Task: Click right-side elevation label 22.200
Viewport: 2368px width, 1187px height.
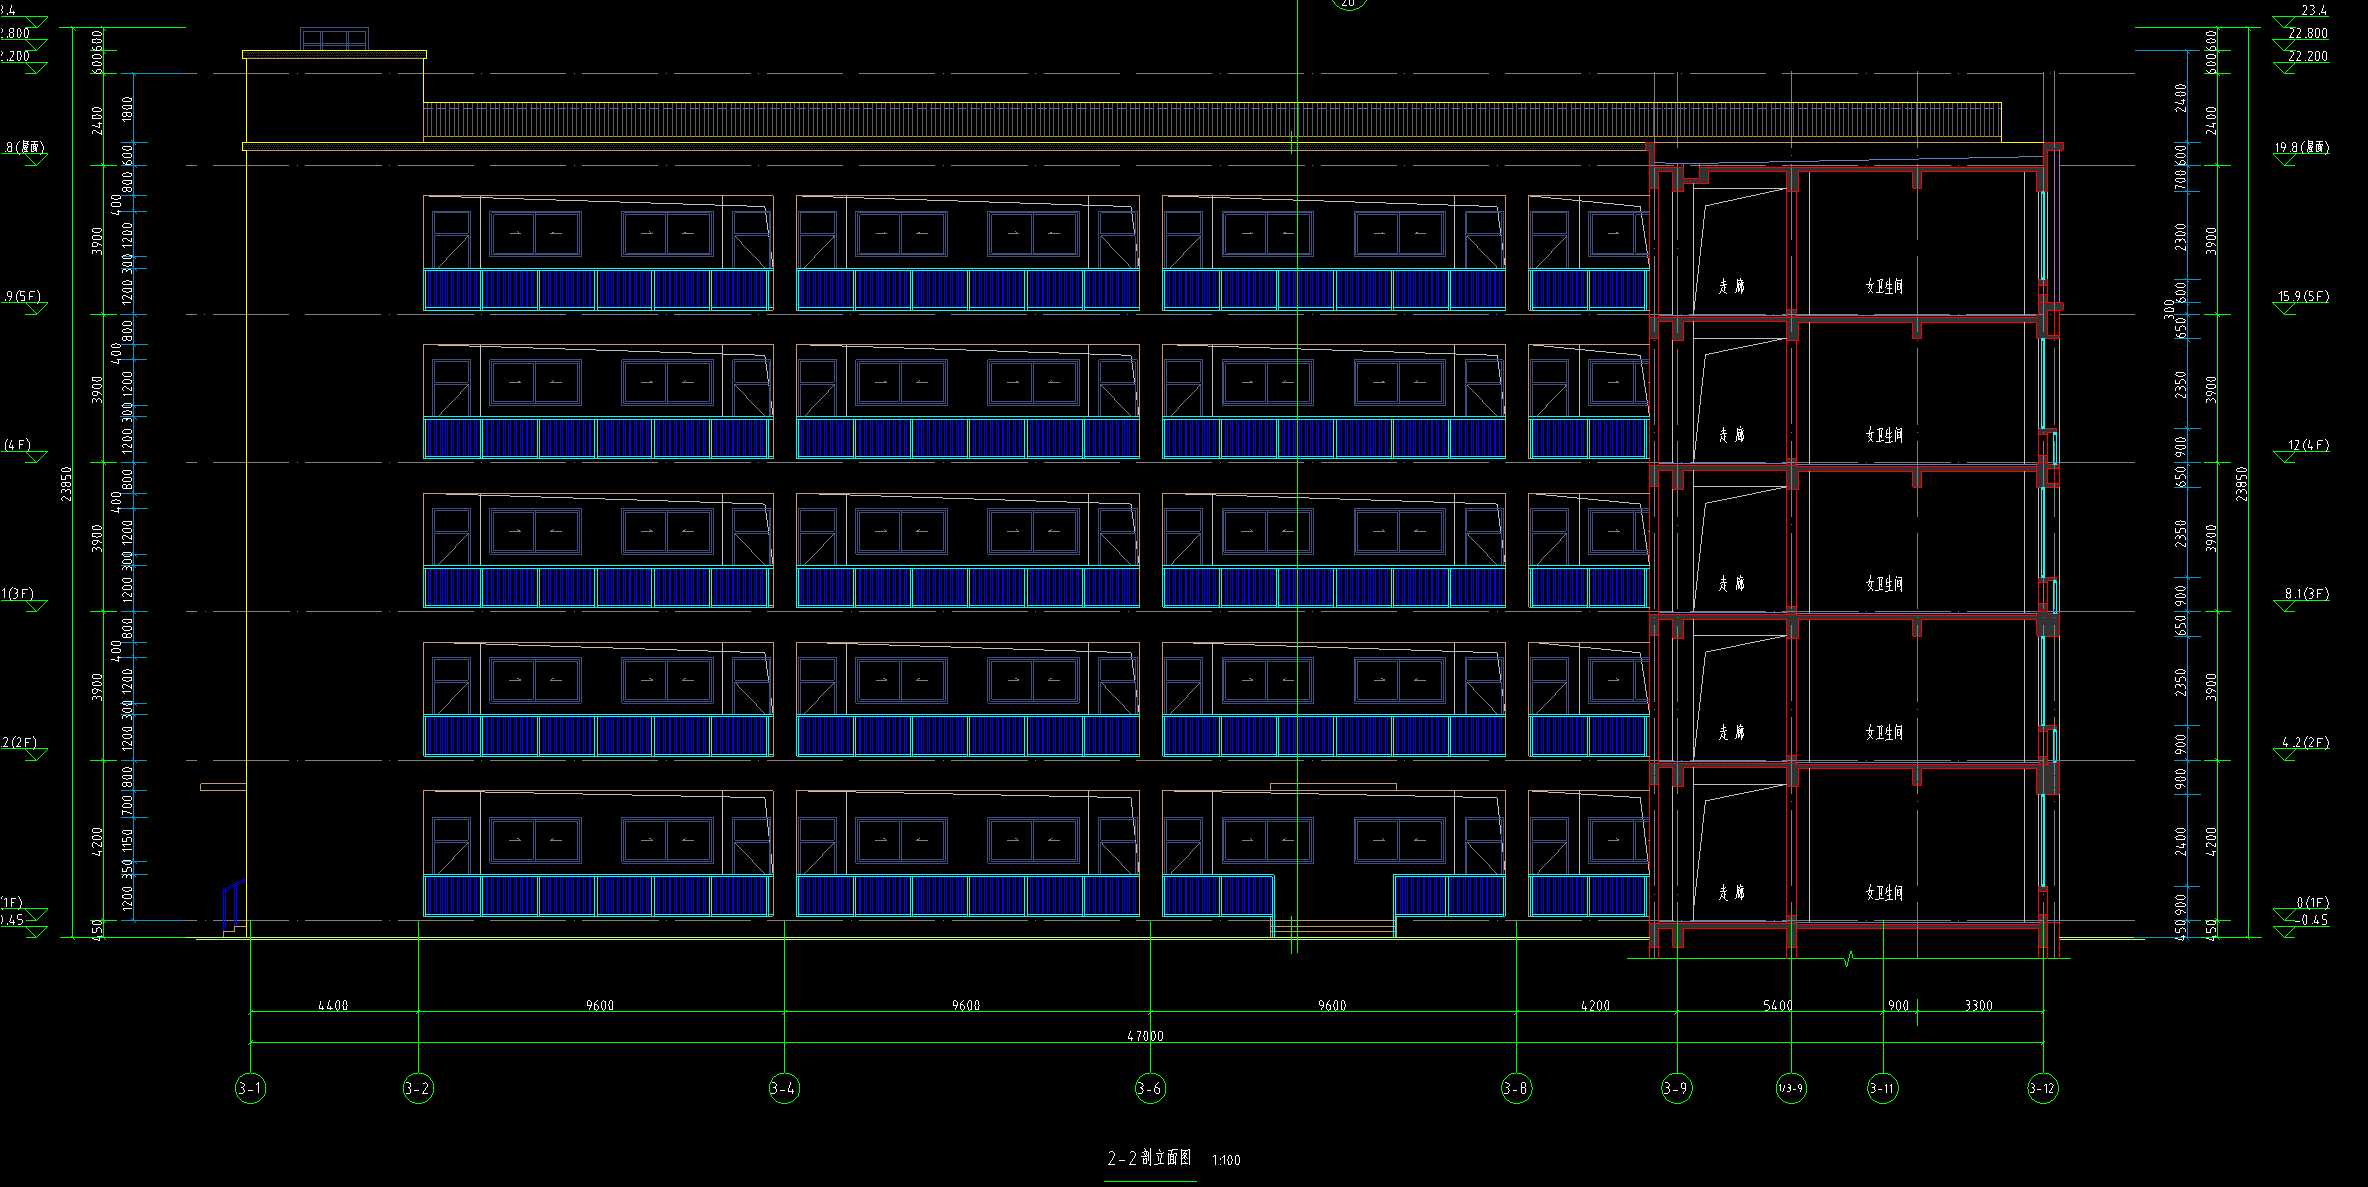Action: [x=2308, y=56]
